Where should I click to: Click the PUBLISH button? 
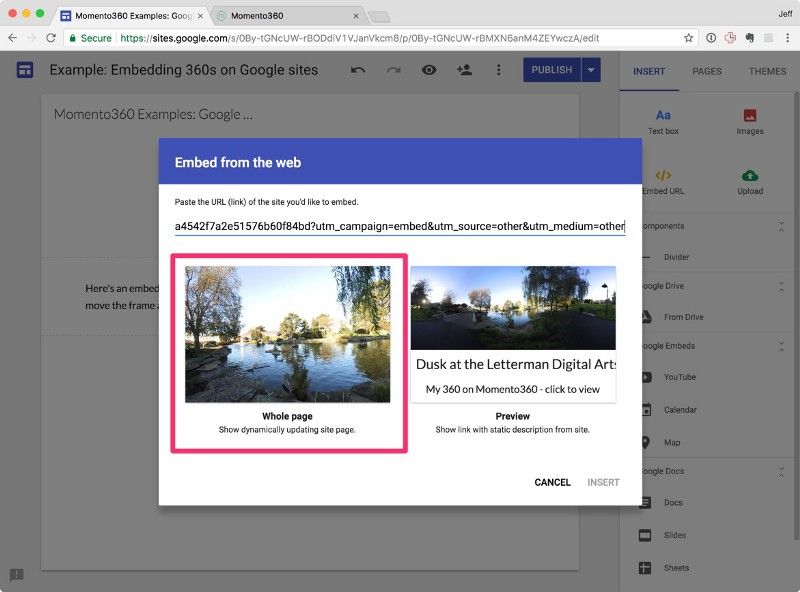(552, 70)
